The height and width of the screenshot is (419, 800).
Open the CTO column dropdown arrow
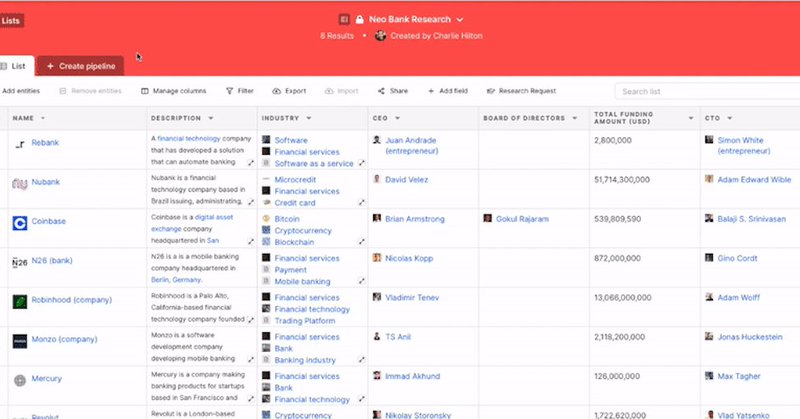(x=730, y=118)
